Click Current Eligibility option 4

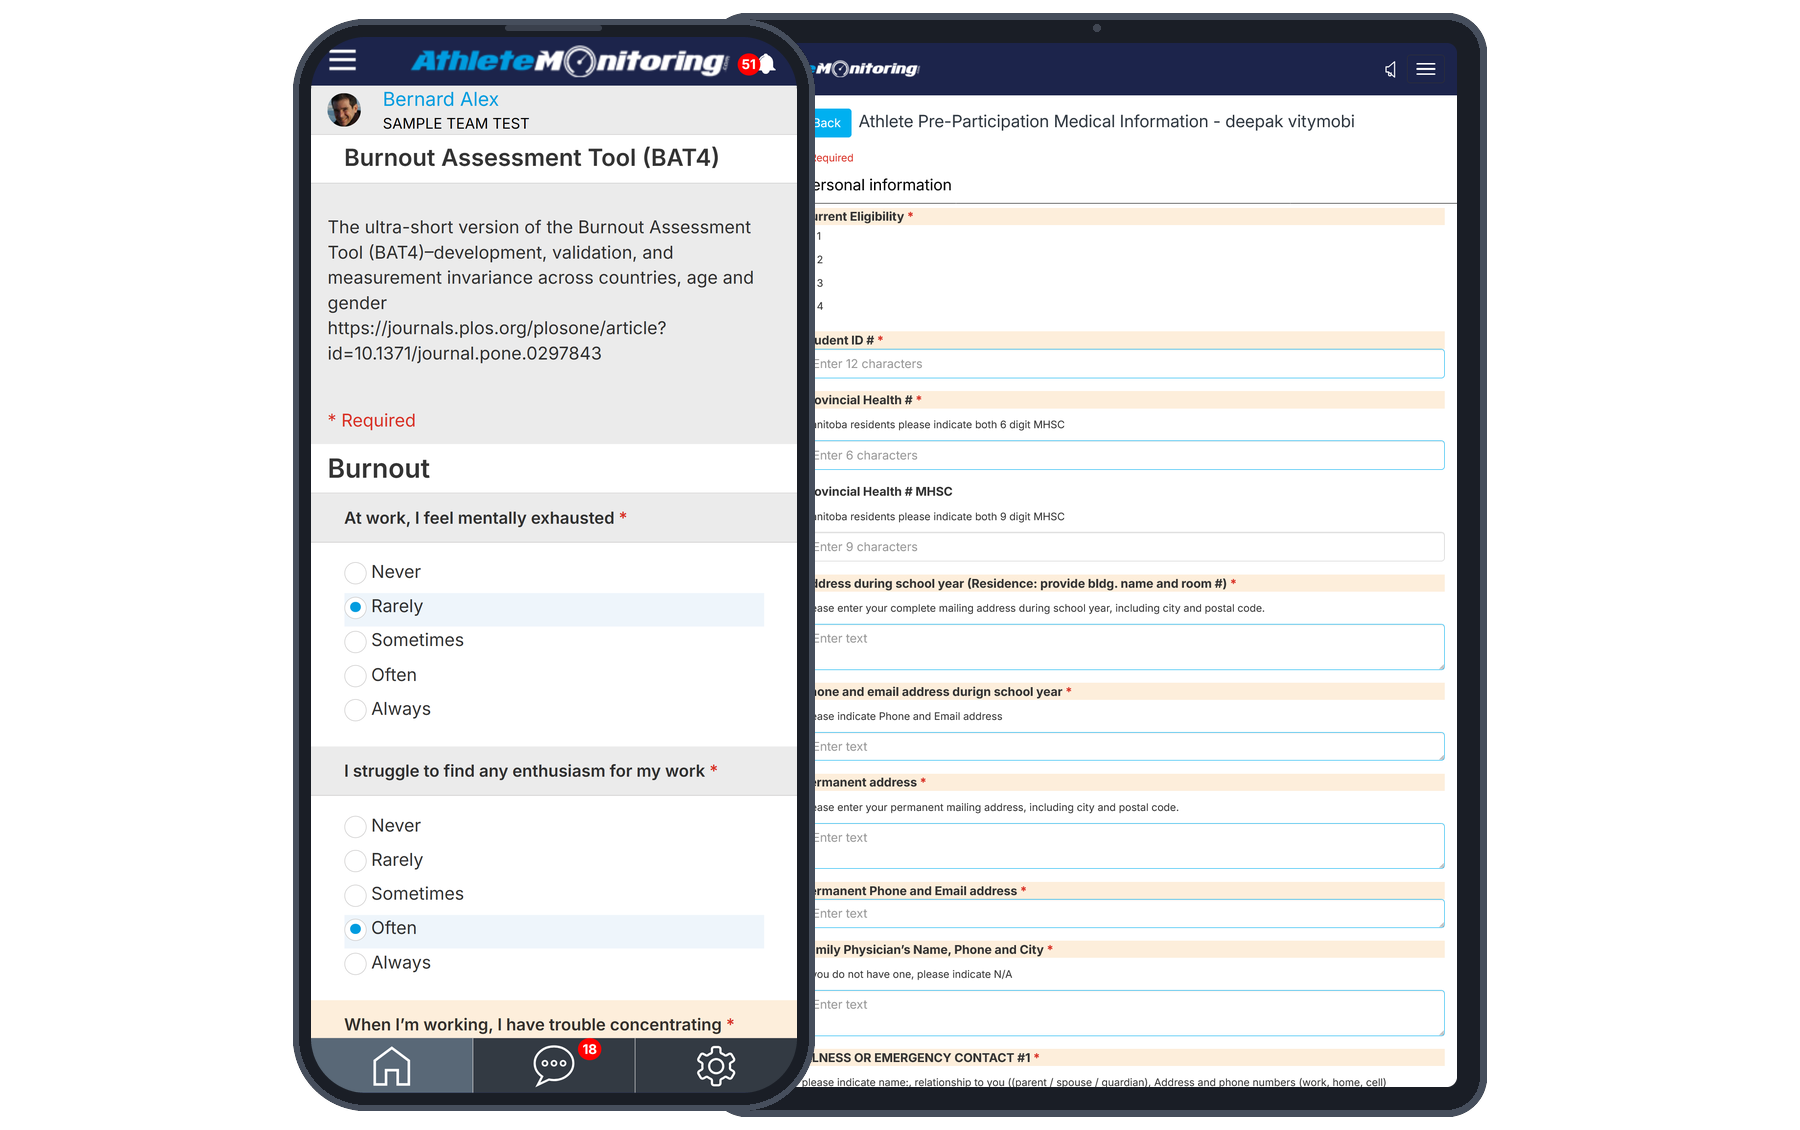tap(819, 307)
